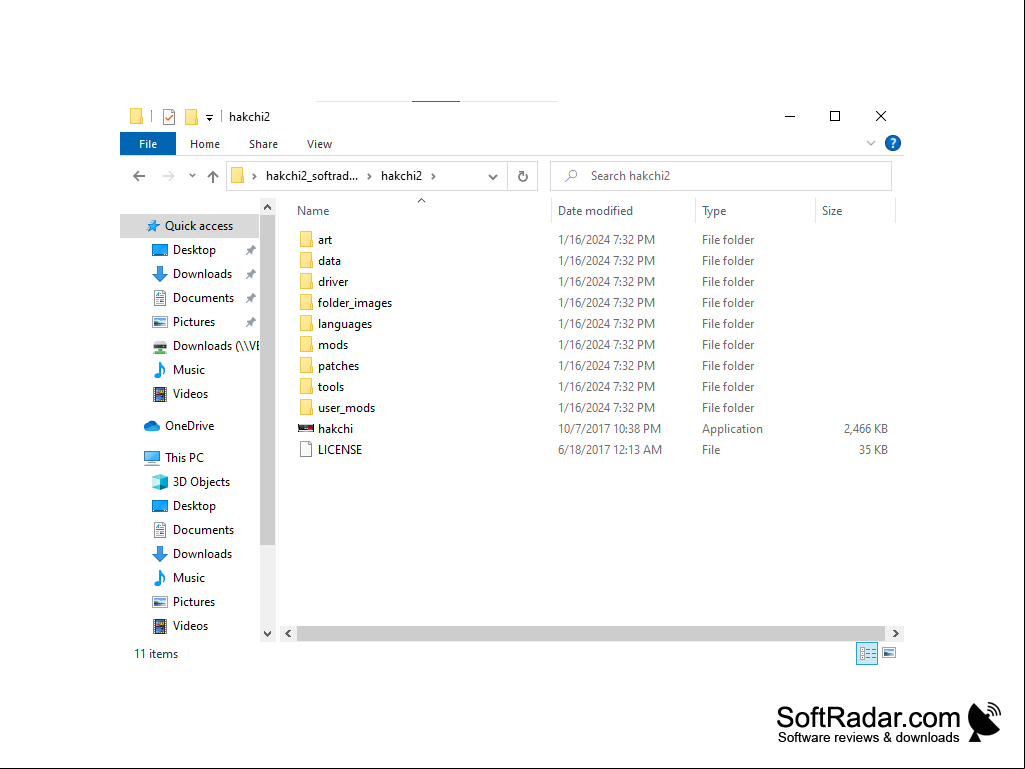Refresh the hakchi2 folder view

[x=523, y=176]
